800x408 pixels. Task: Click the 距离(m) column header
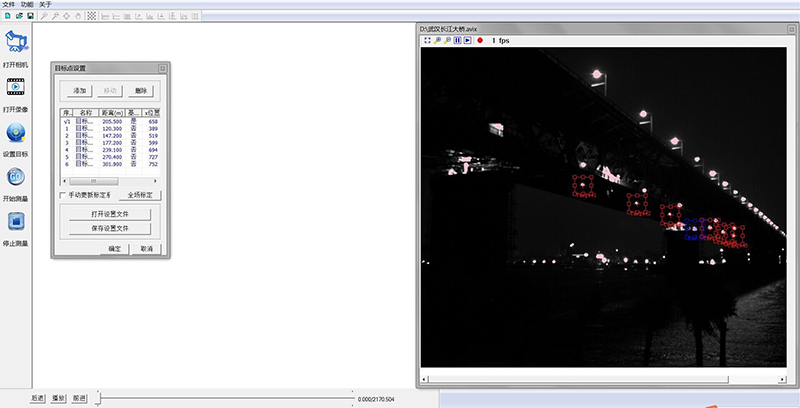112,112
